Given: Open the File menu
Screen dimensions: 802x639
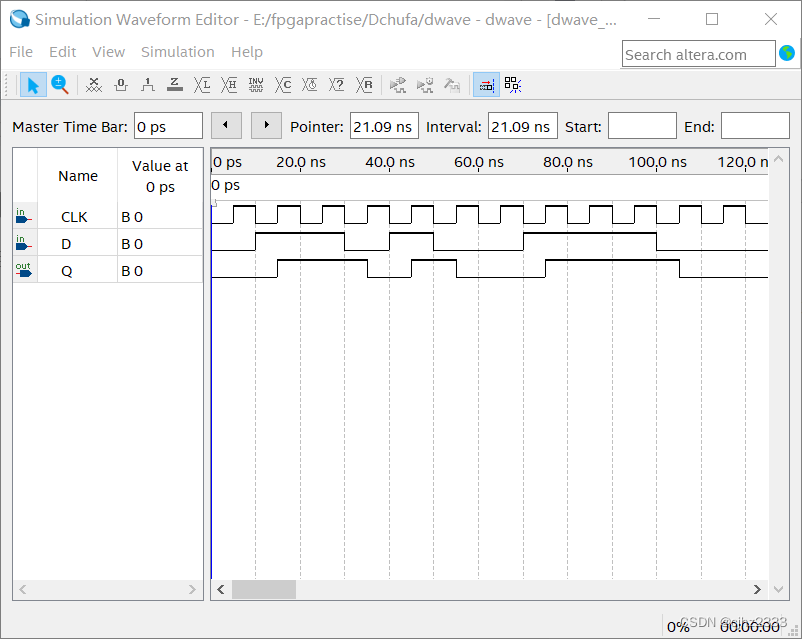Looking at the screenshot, I should (x=21, y=52).
